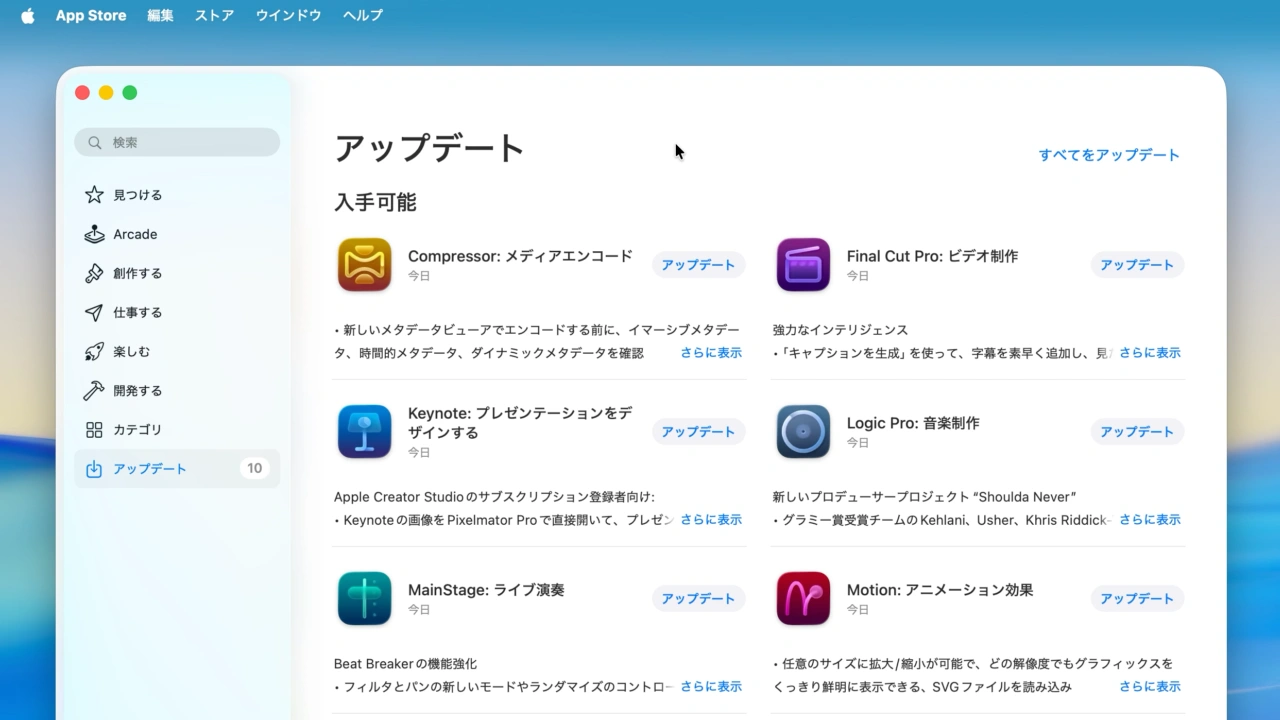Click the hammer icon beside 開発する
This screenshot has height=720, width=1280.
pyautogui.click(x=94, y=390)
